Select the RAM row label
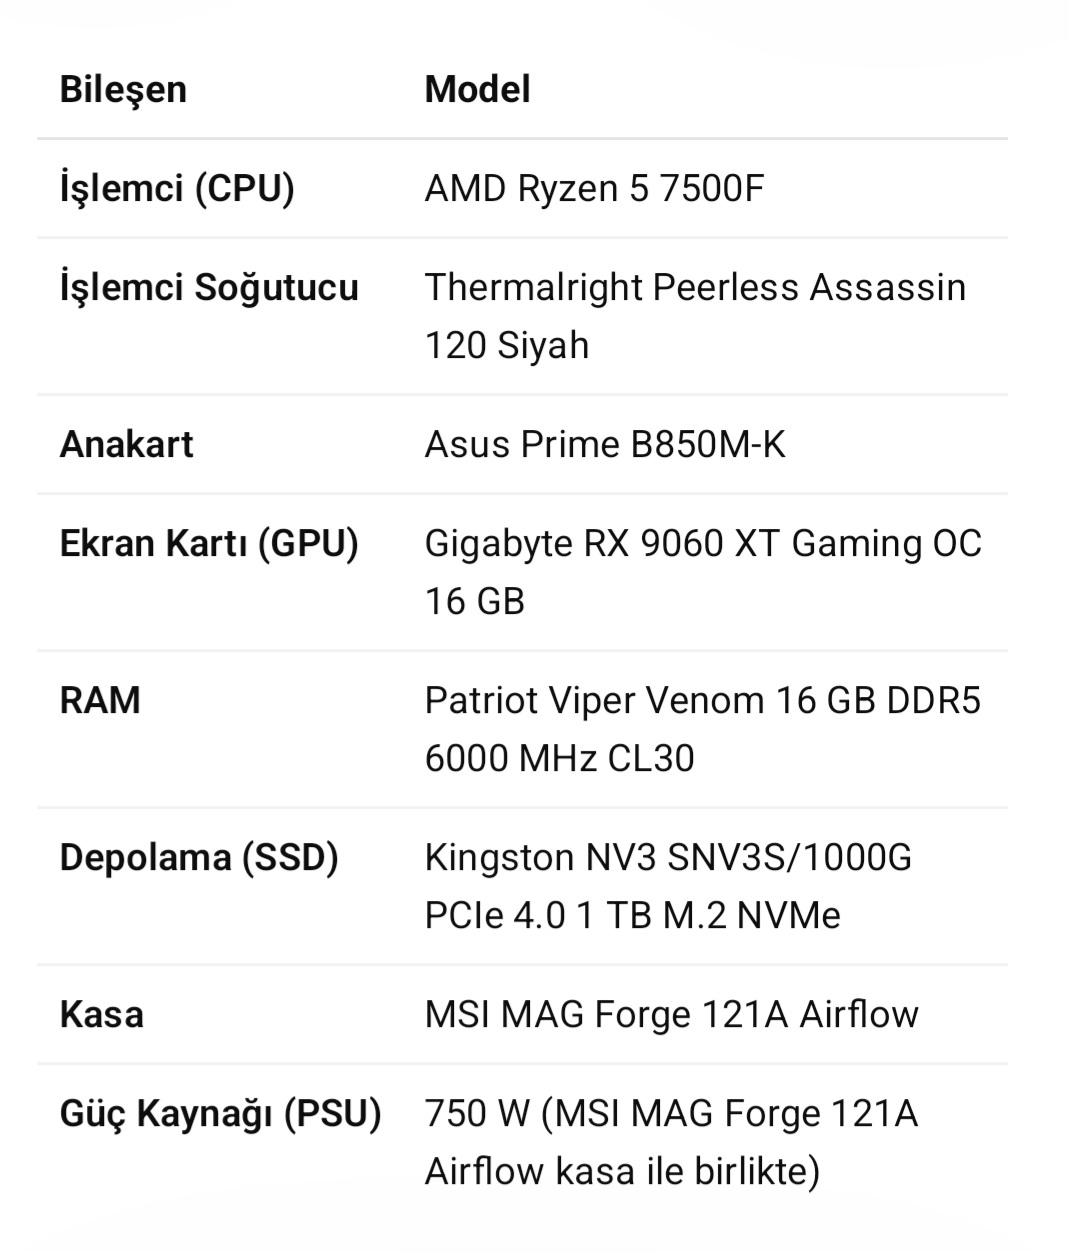Image resolution: width=1069 pixels, height=1251 pixels. click(100, 700)
